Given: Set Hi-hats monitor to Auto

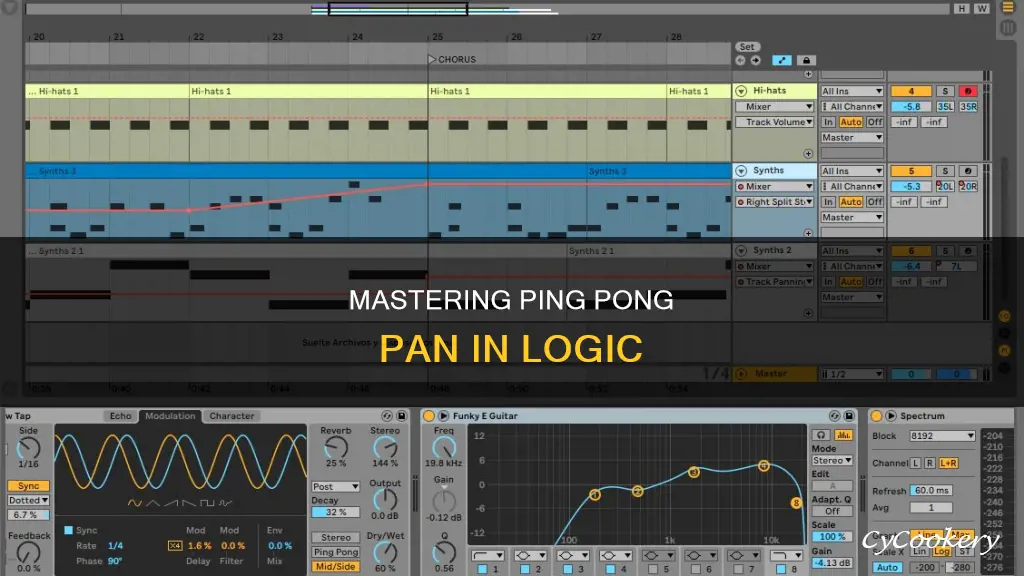Looking at the screenshot, I should point(850,122).
